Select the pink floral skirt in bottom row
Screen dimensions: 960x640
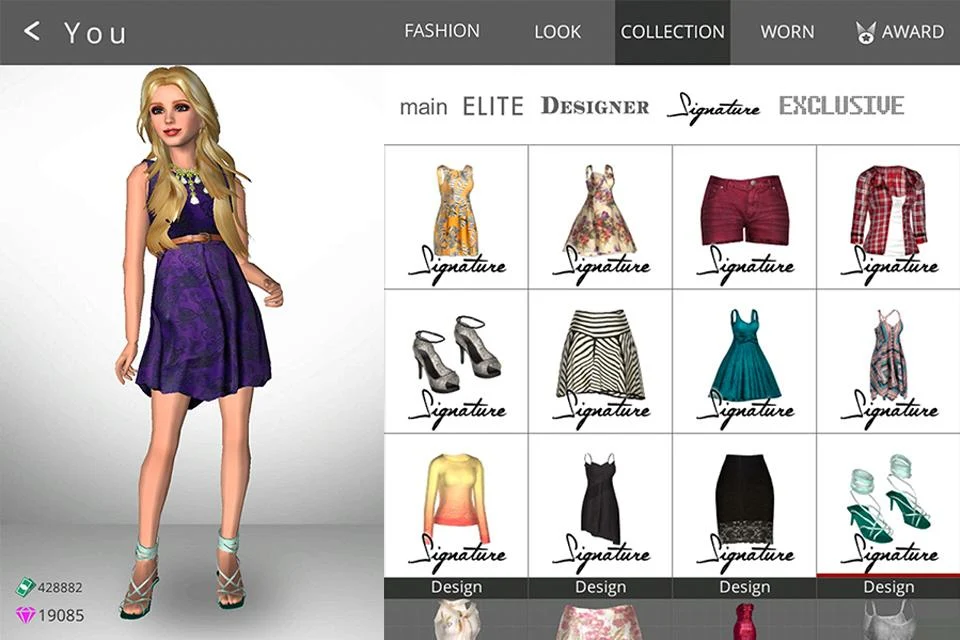600,621
